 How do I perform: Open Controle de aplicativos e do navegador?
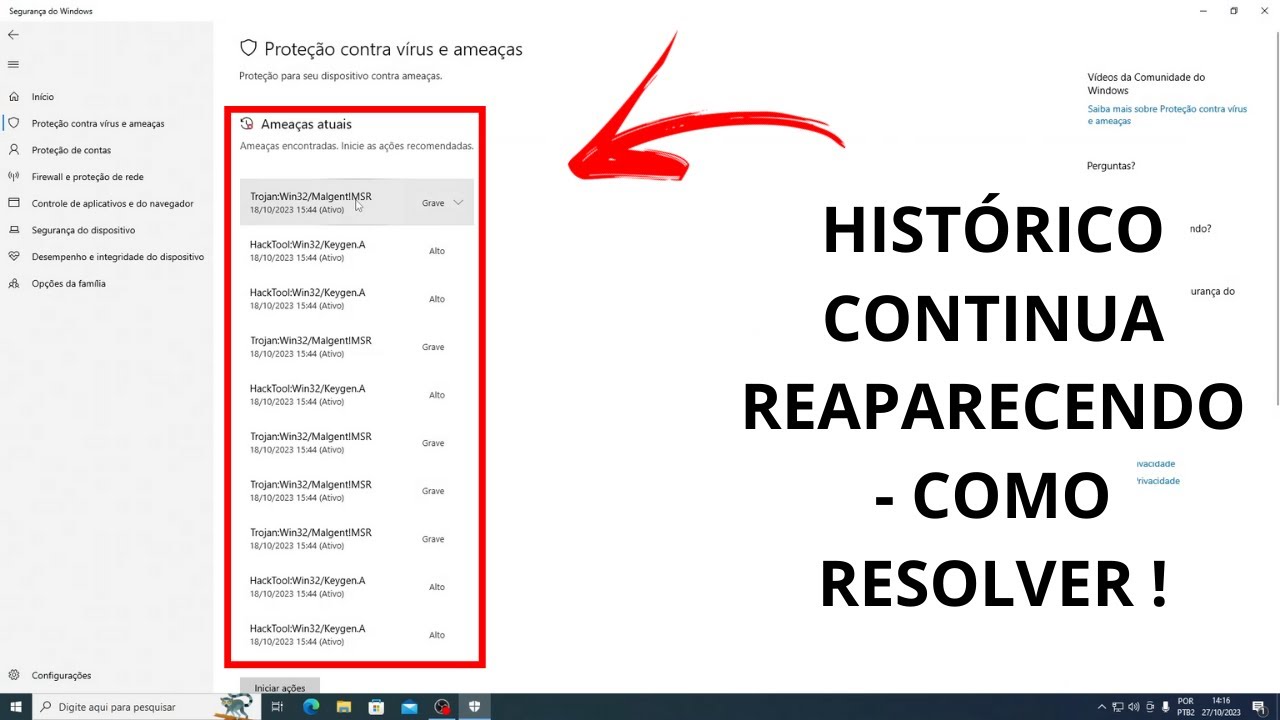click(113, 203)
